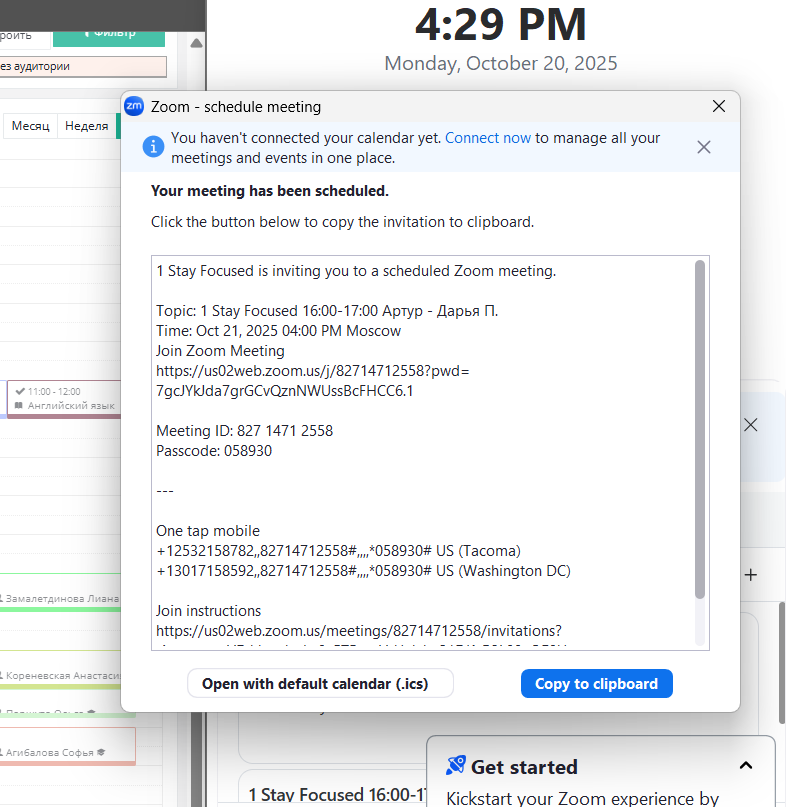Click the Meeting ID 827 1471 2558 line
This screenshot has width=786, height=807.
244,431
